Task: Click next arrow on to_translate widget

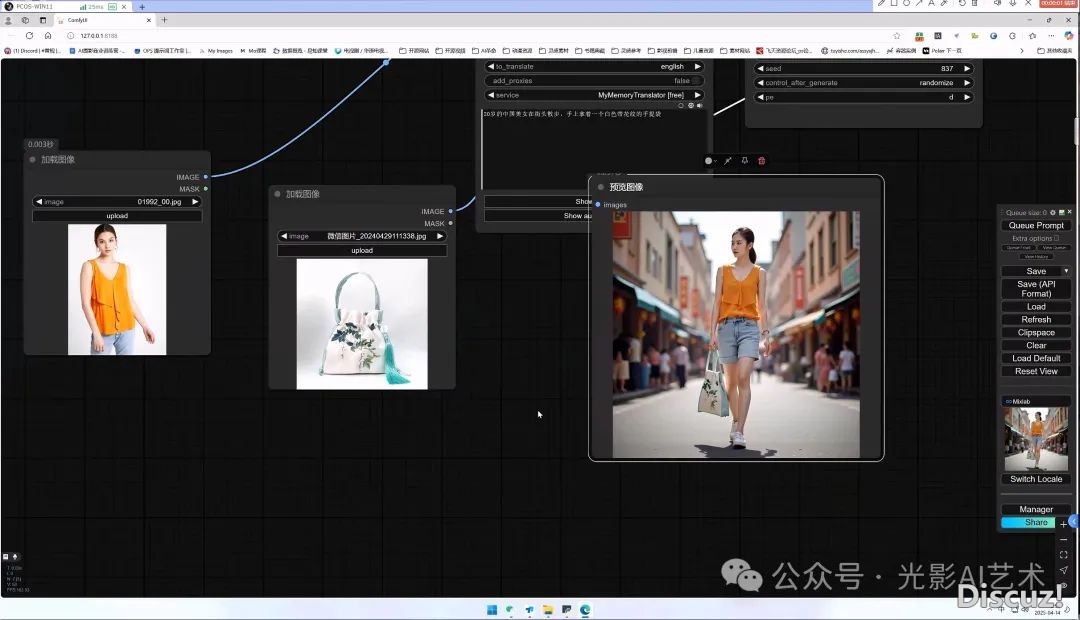Action: coord(698,67)
